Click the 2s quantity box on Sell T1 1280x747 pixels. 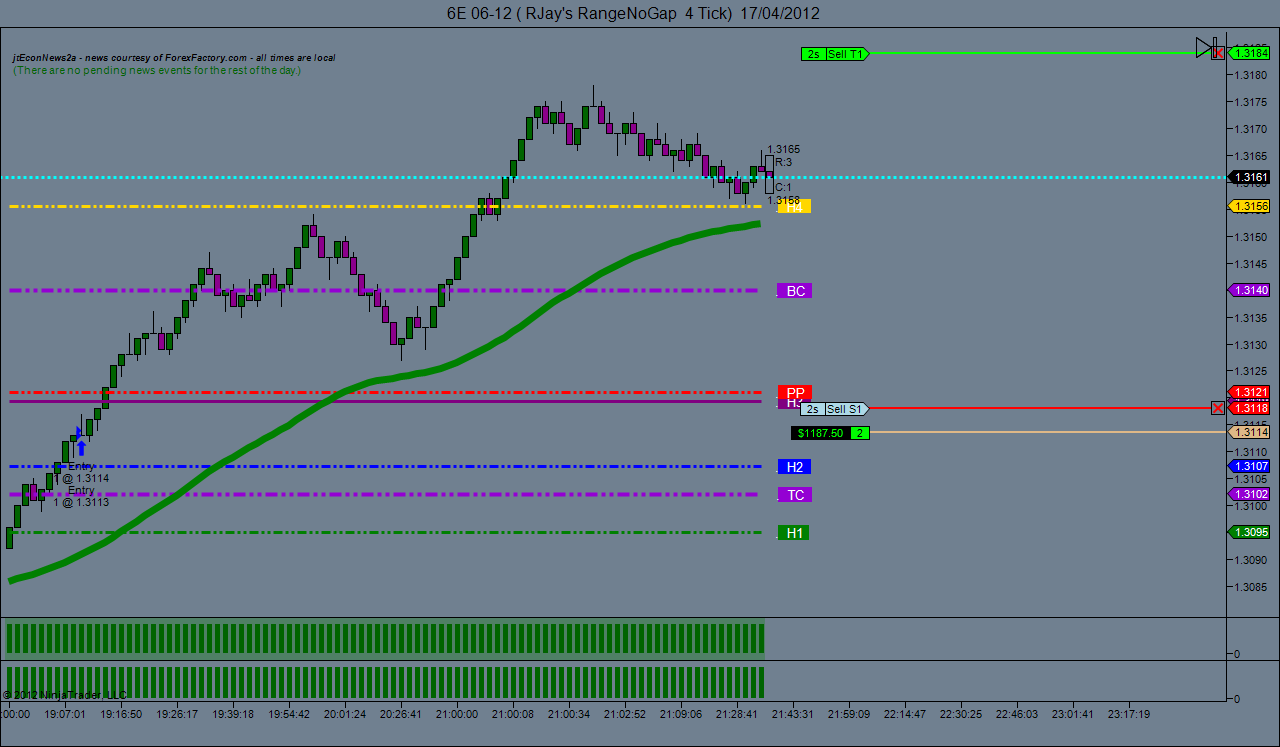pyautogui.click(x=813, y=54)
